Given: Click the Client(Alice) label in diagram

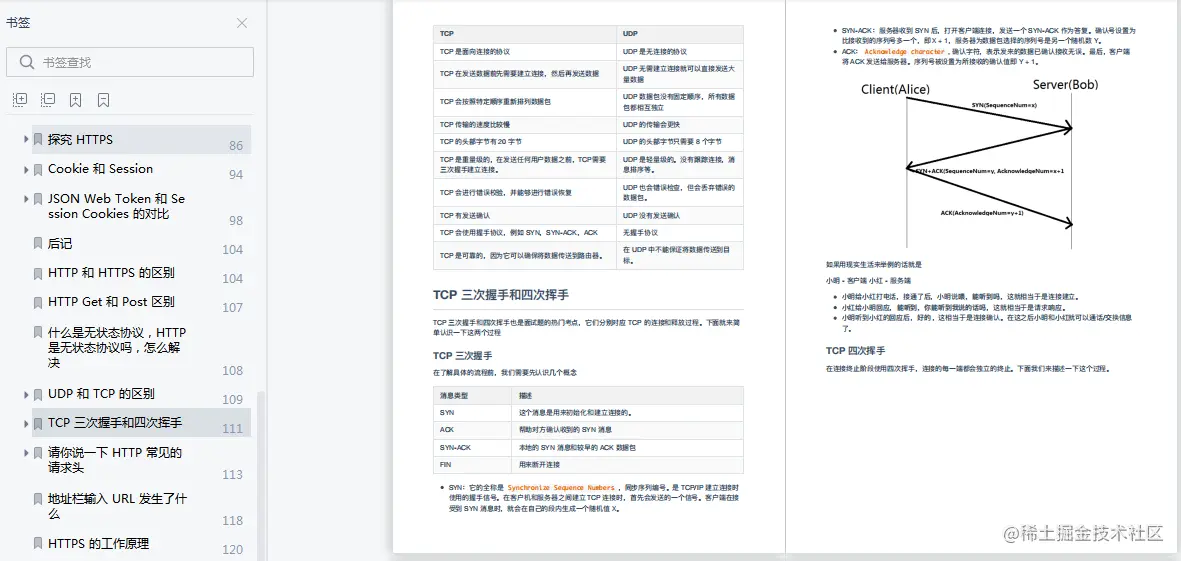Looking at the screenshot, I should (895, 90).
